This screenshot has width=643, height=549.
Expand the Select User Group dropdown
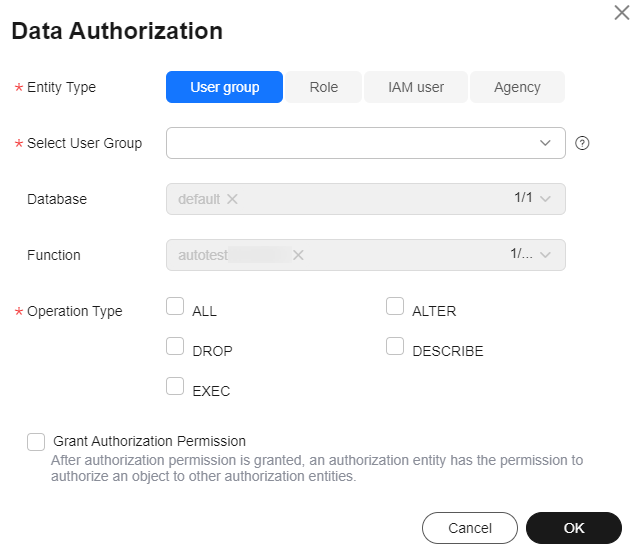[545, 143]
